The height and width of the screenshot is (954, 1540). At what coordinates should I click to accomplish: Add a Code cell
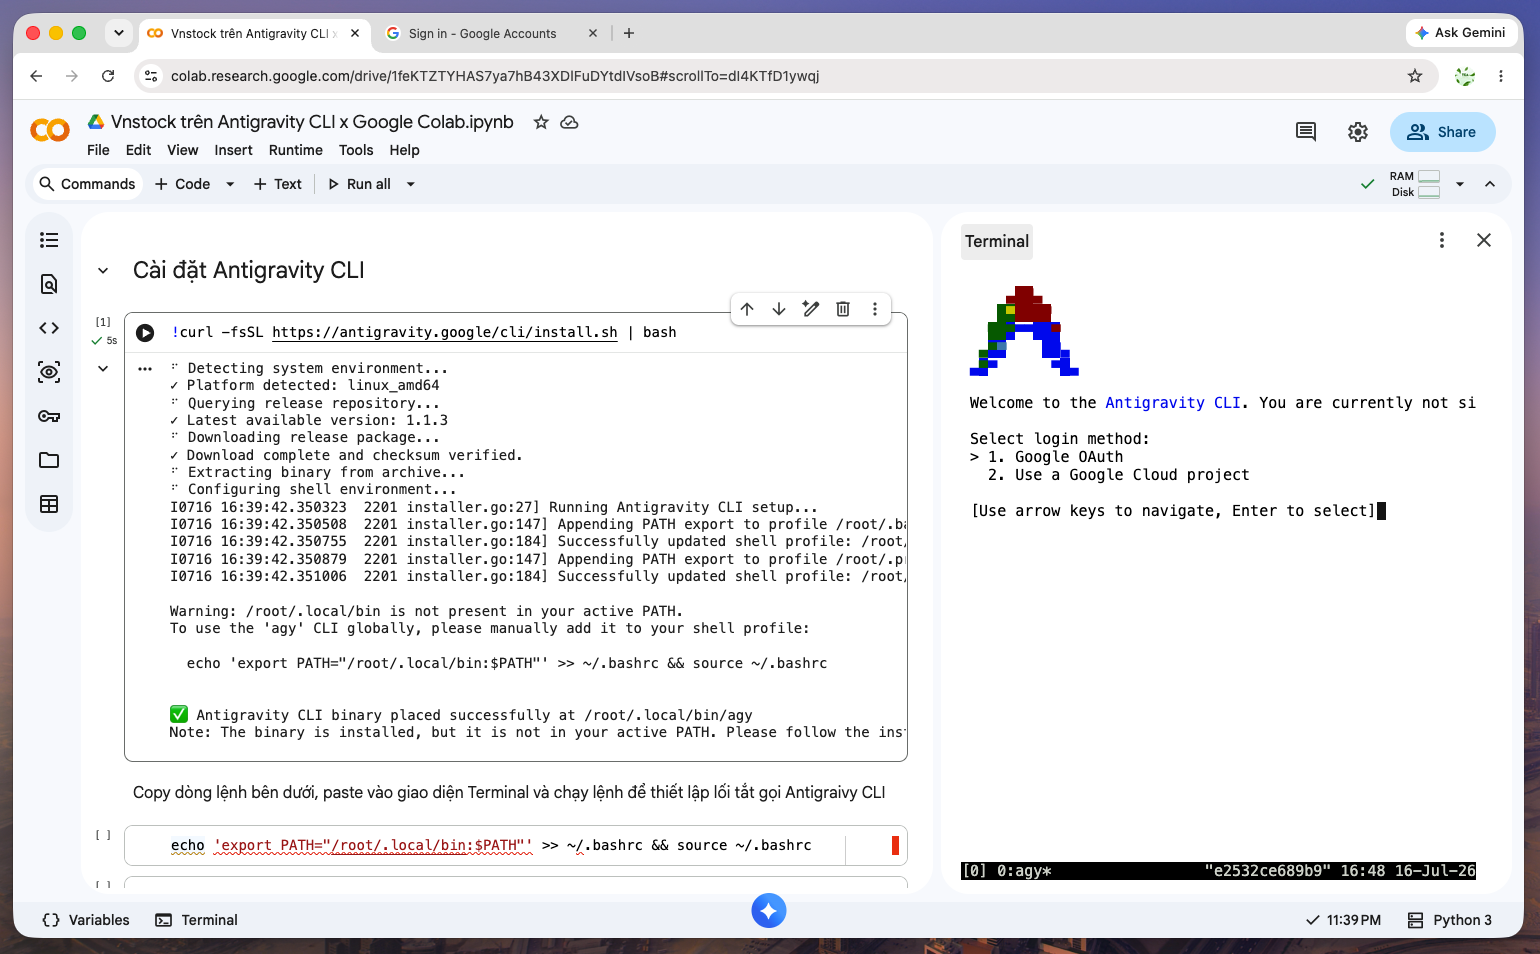coord(183,184)
